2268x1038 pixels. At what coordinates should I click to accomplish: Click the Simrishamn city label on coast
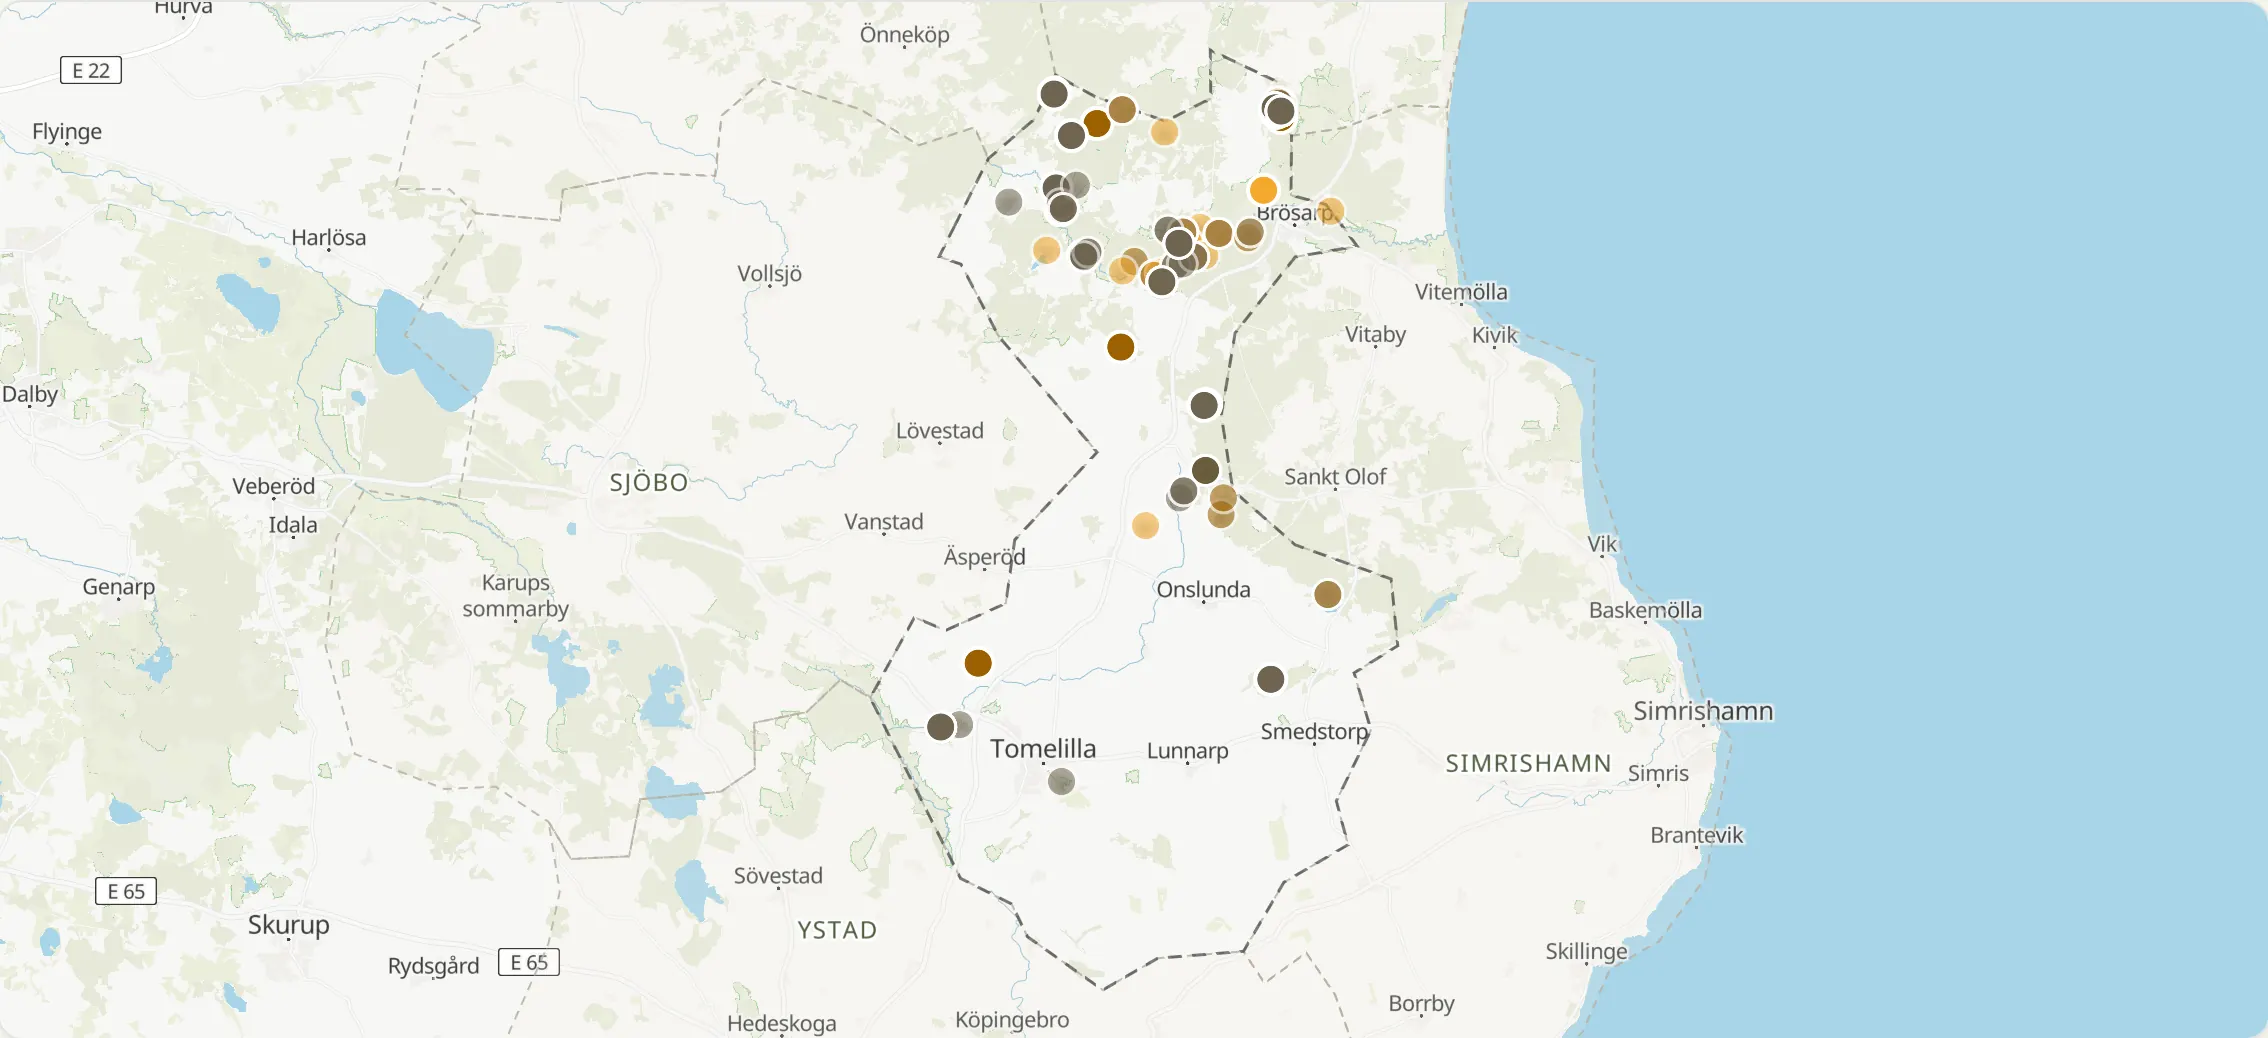pos(1703,711)
